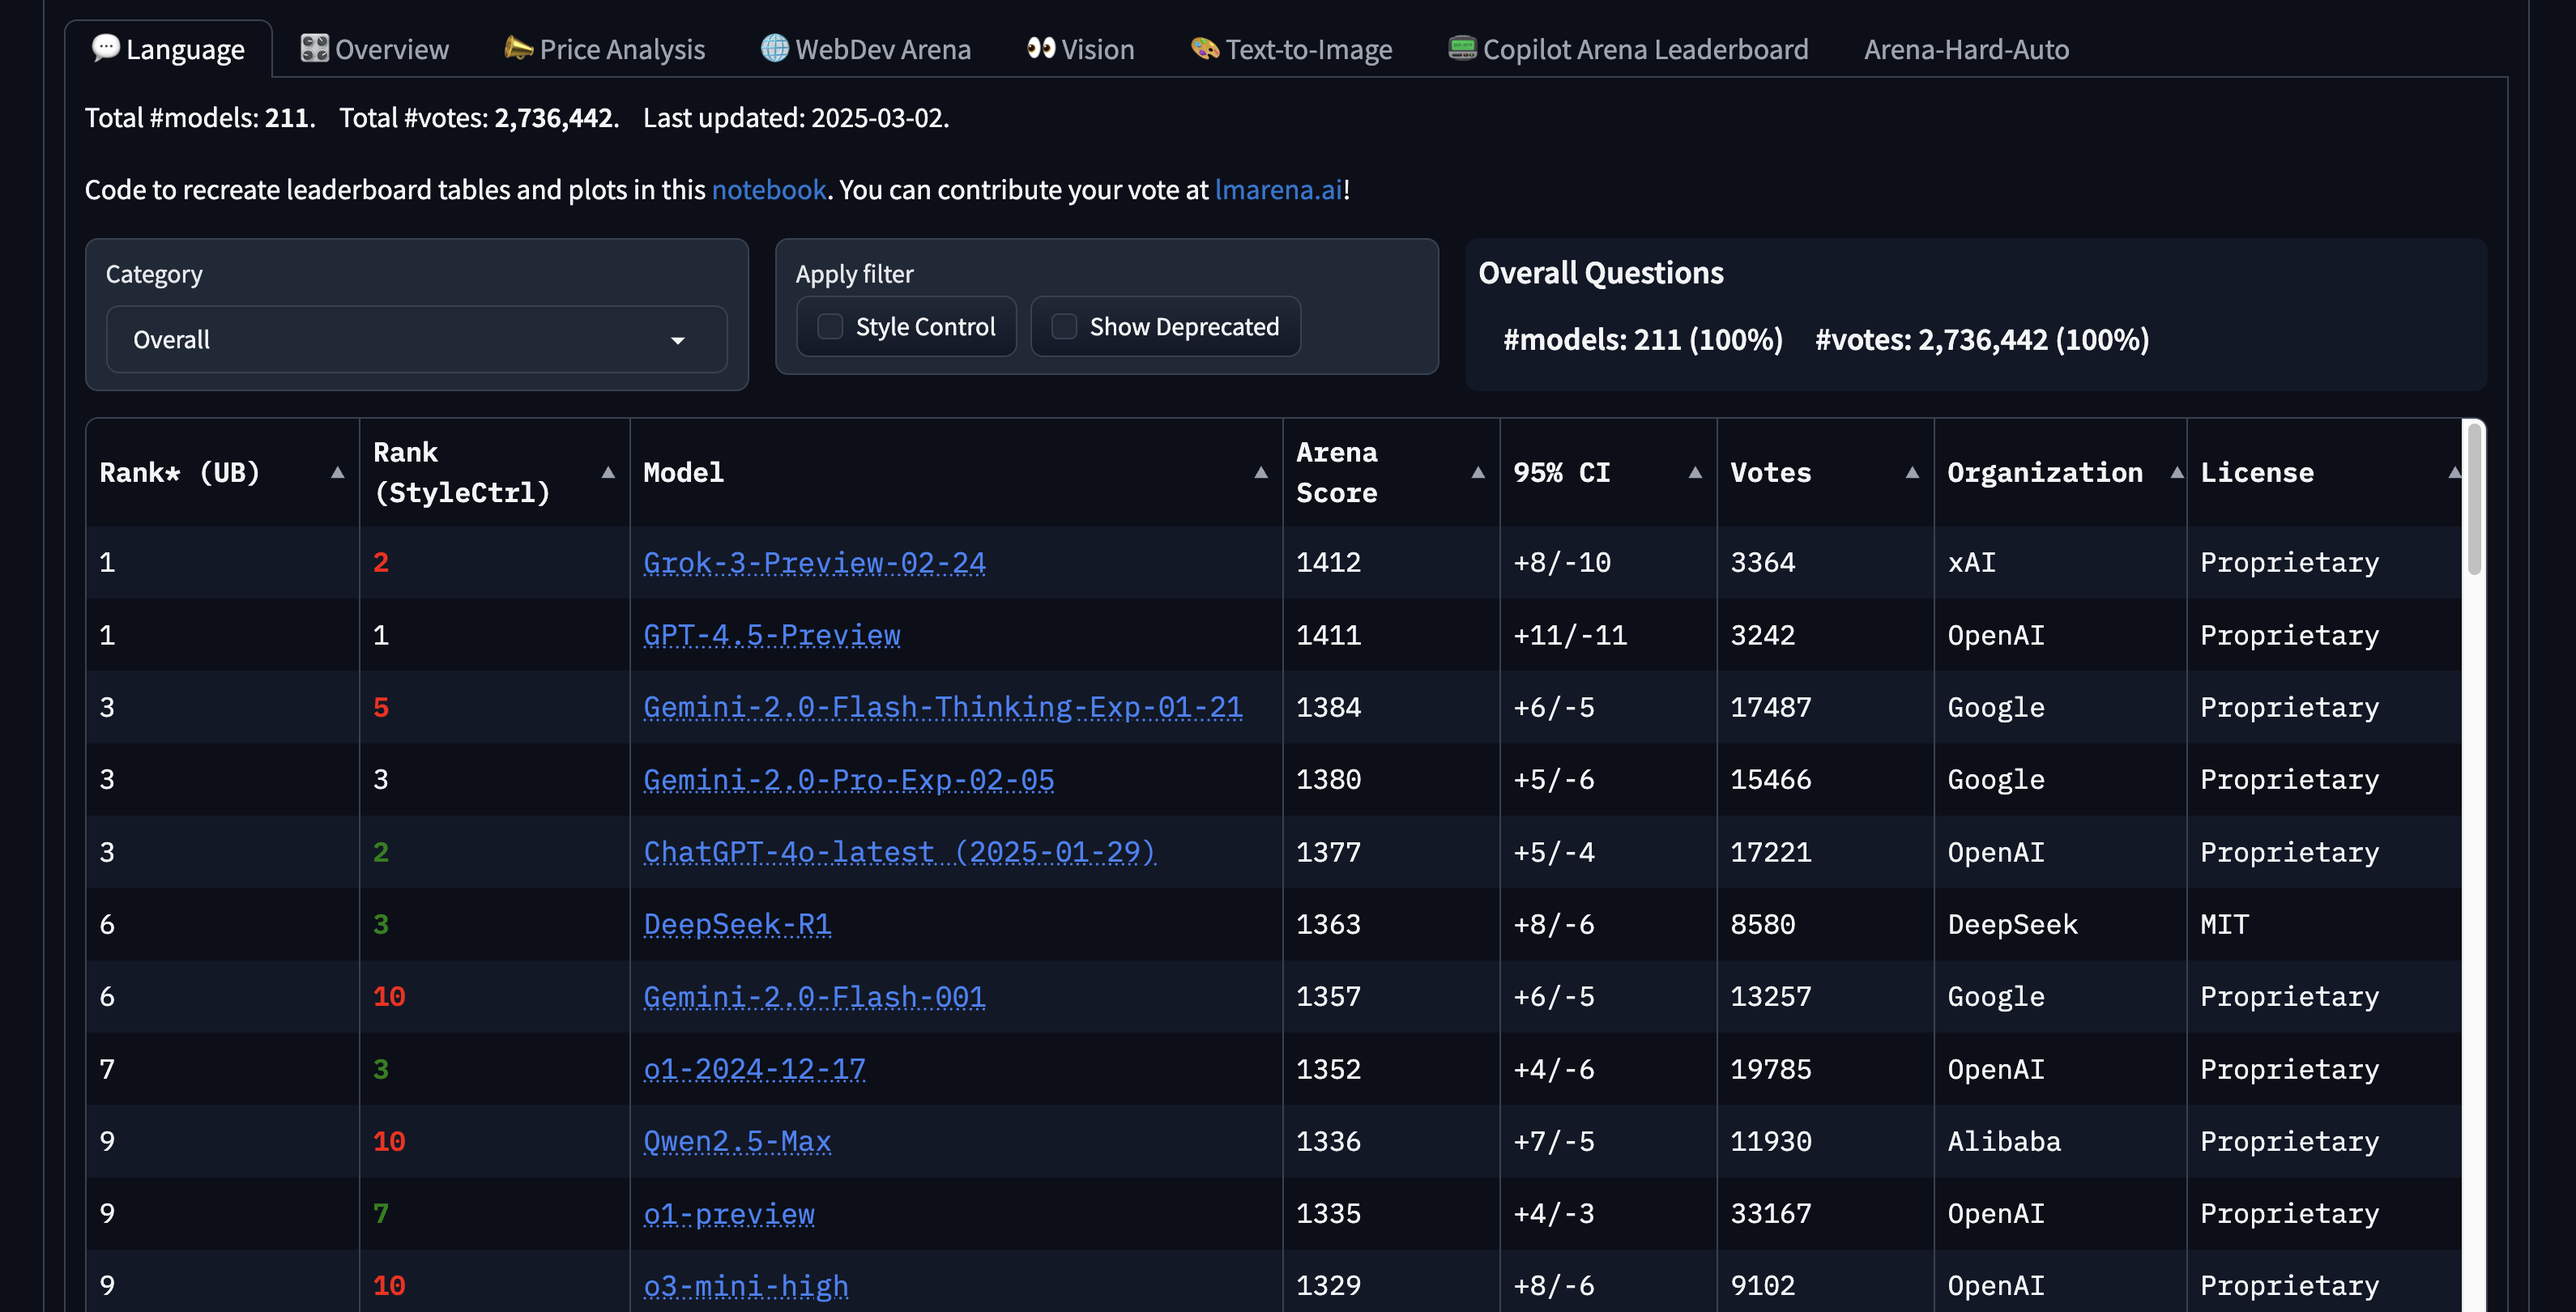Open o1-preview model link
The height and width of the screenshot is (1312, 2576).
728,1214
